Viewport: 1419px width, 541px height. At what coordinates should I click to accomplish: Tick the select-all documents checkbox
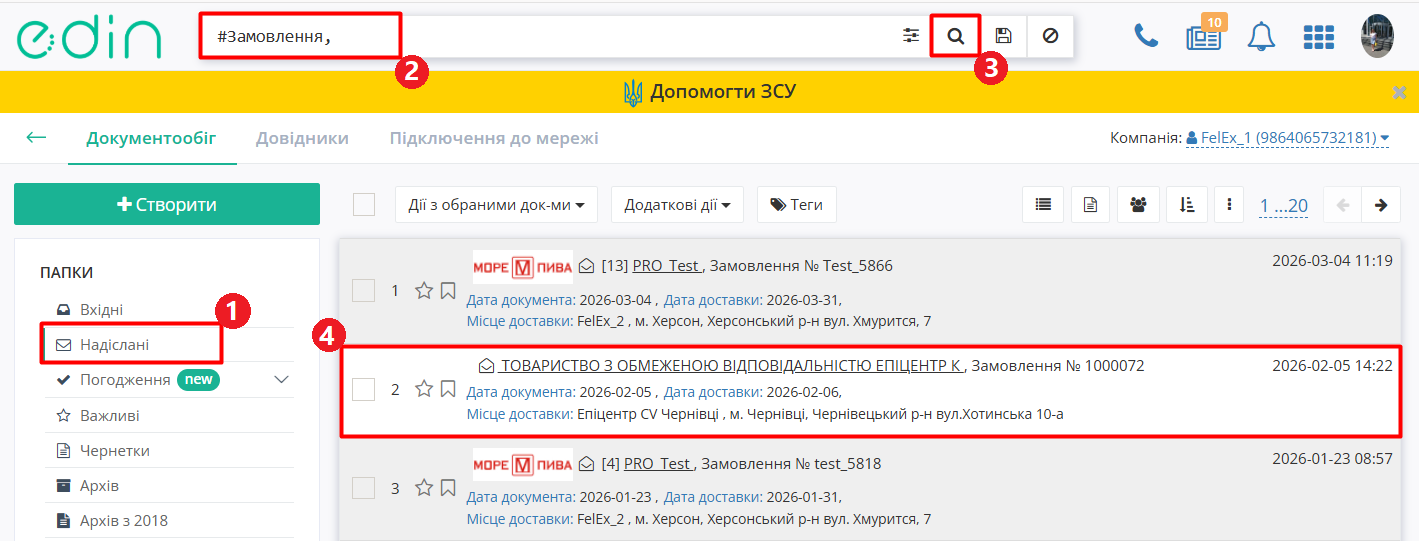pos(364,205)
